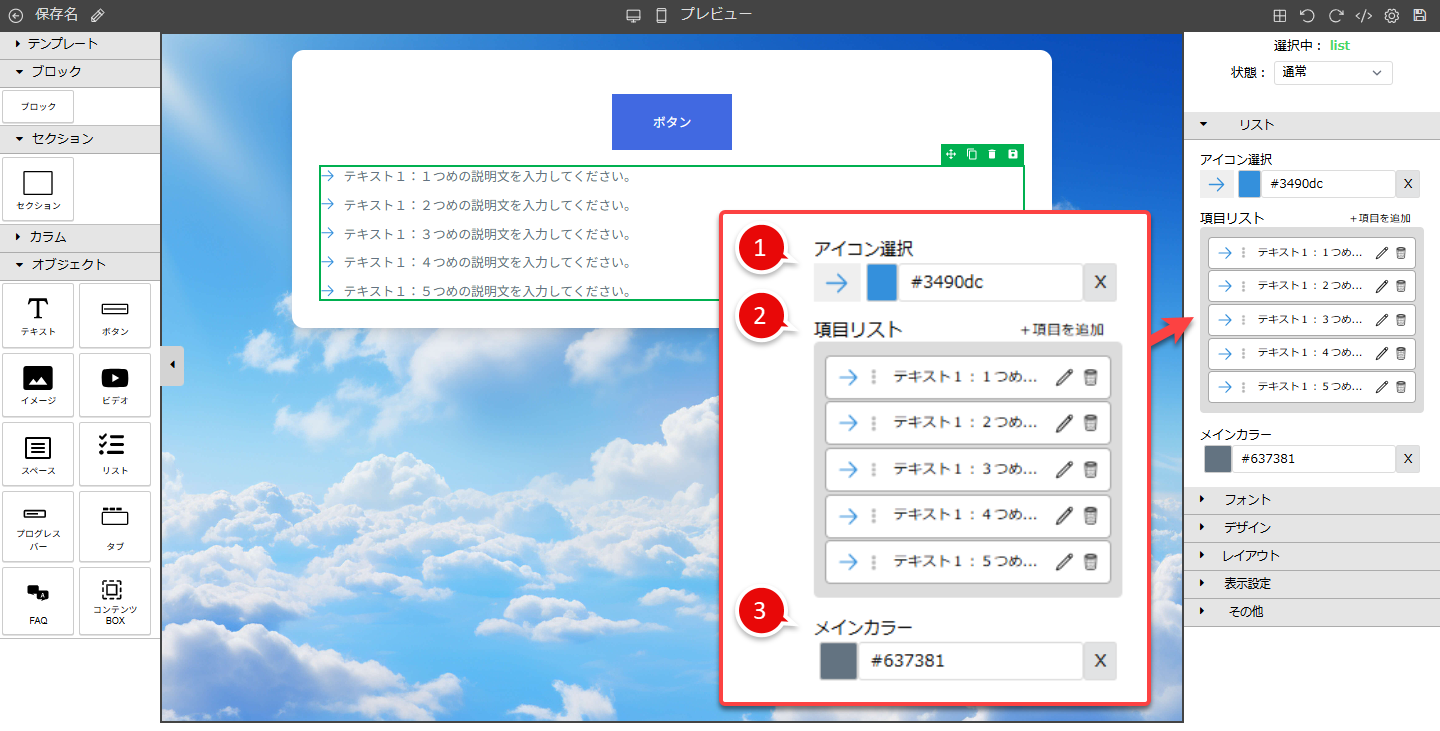Open the 状態 dropdown showing 通常

click(x=1332, y=72)
